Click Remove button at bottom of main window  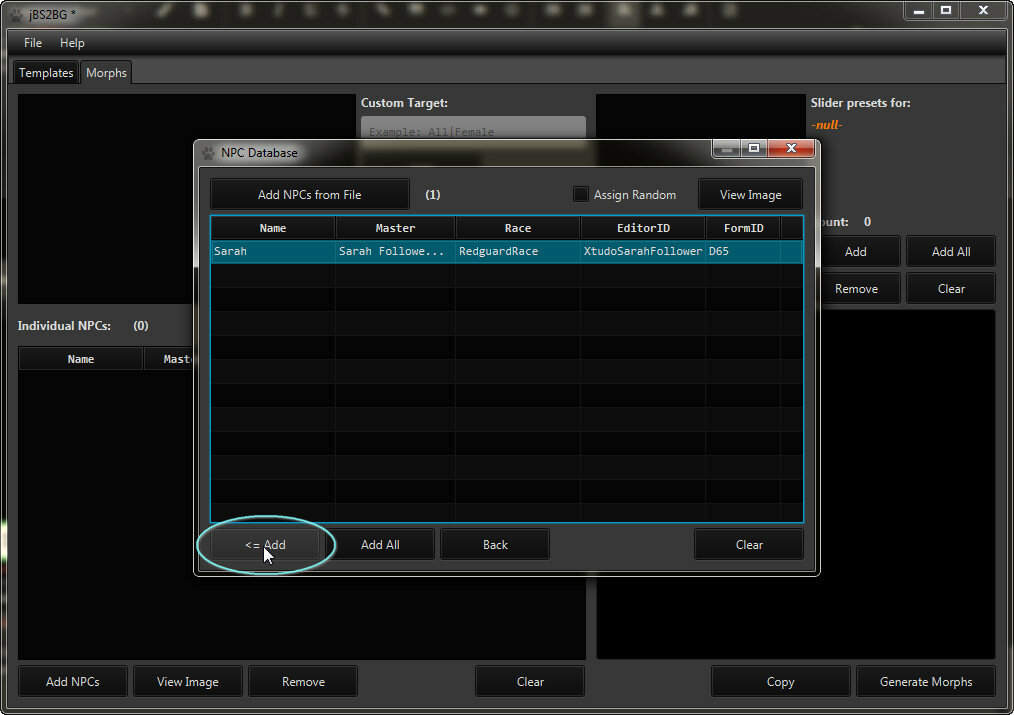tap(303, 681)
